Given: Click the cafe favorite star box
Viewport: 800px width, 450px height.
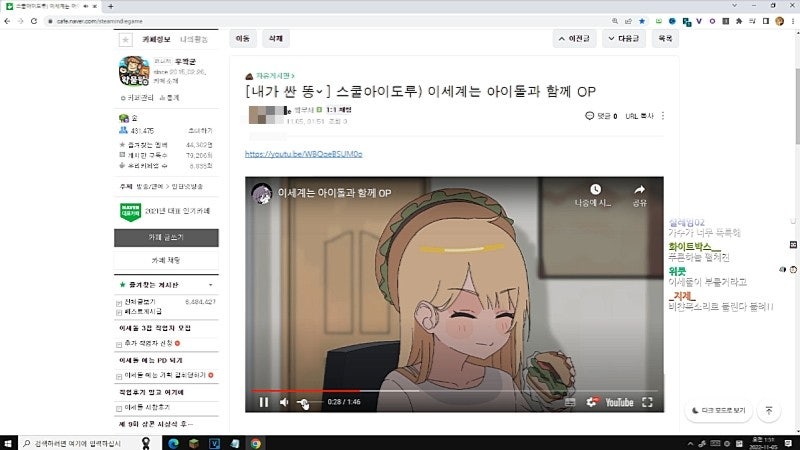Looking at the screenshot, I should (x=126, y=39).
